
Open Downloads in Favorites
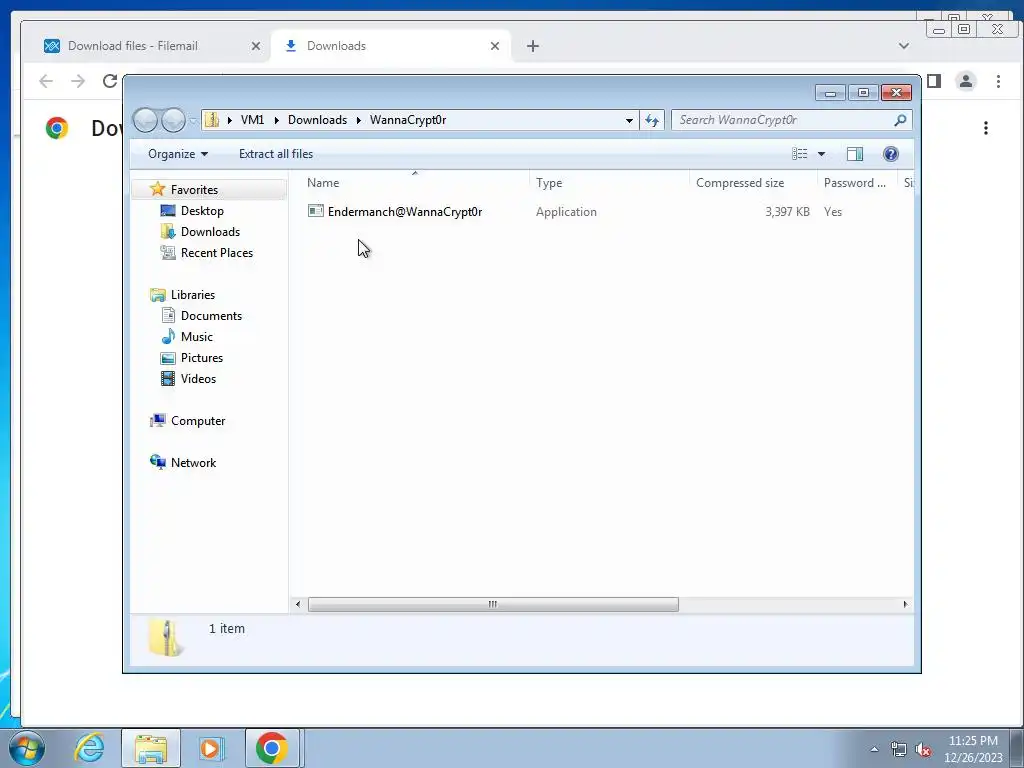[210, 232]
